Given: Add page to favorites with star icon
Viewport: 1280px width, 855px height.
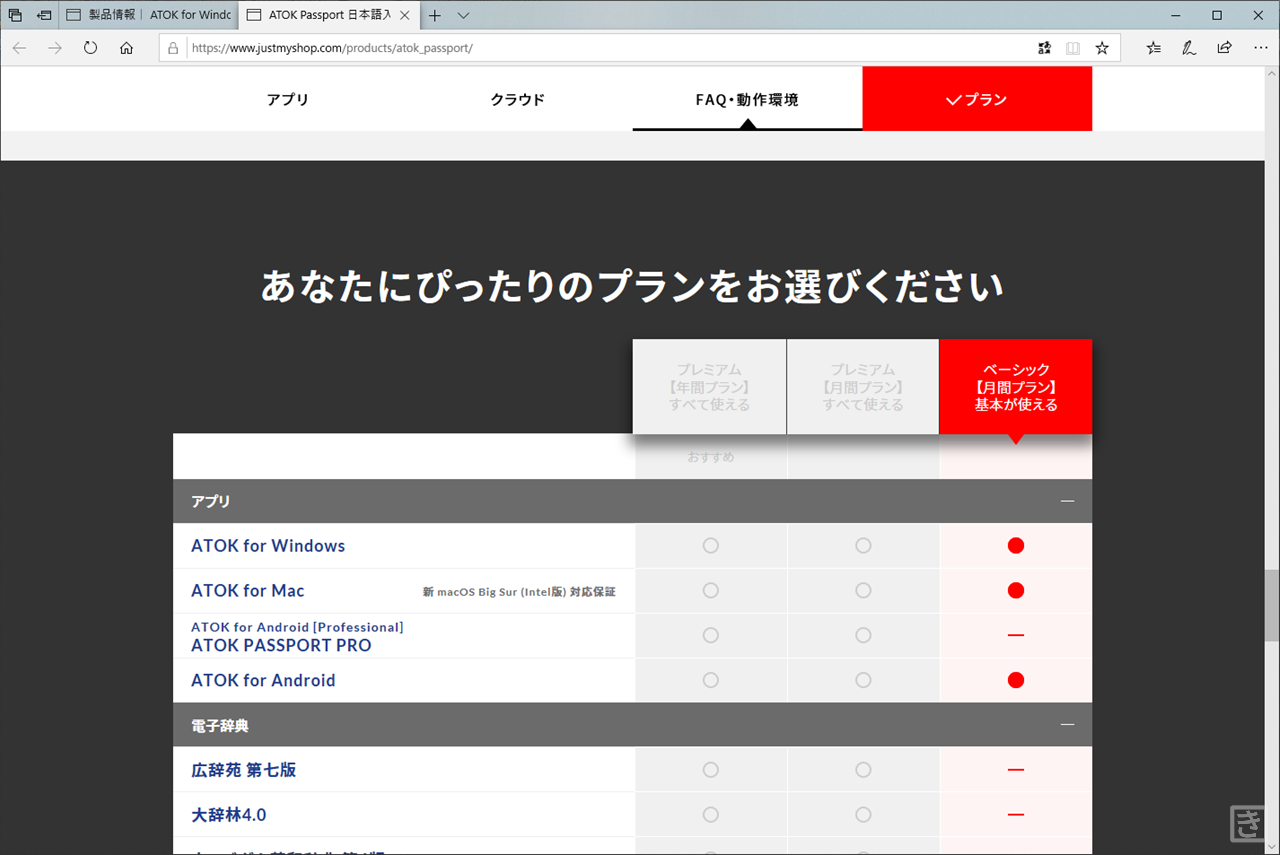Looking at the screenshot, I should pos(1102,48).
